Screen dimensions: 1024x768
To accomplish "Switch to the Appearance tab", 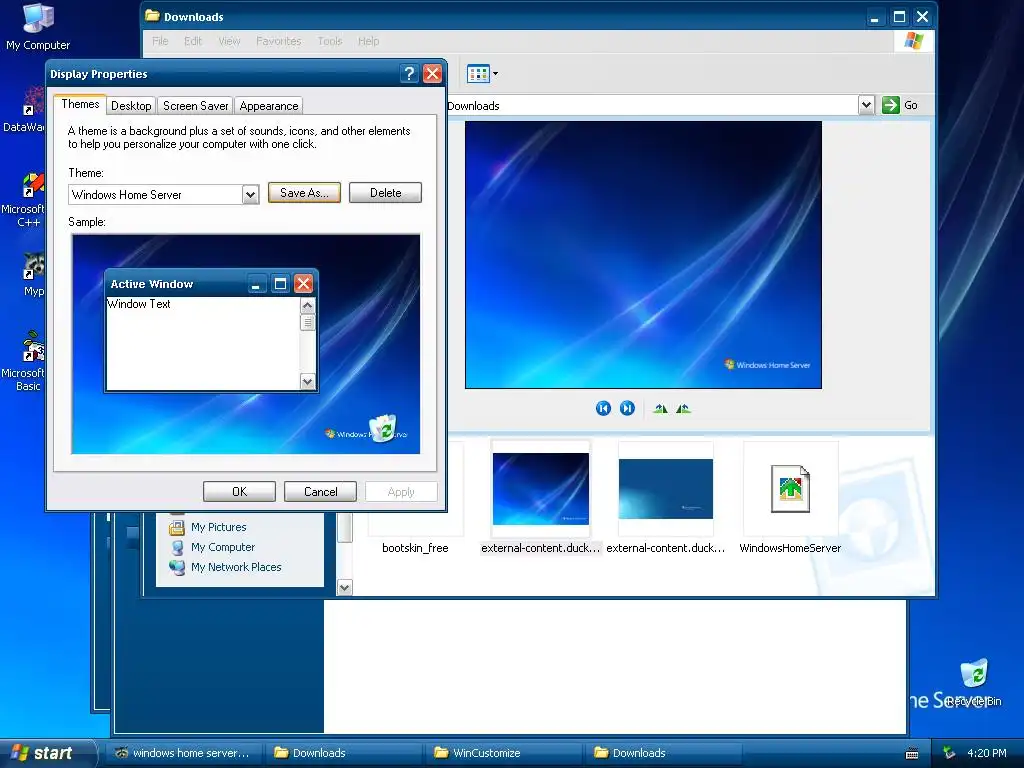I will [269, 106].
